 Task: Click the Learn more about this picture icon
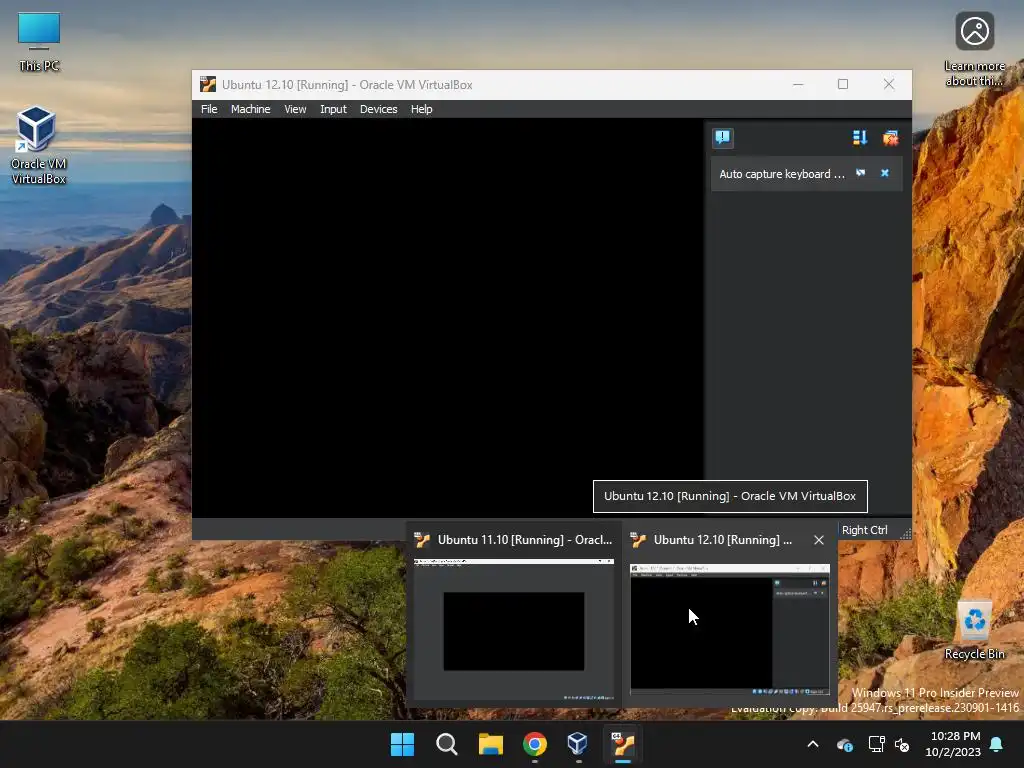point(974,50)
